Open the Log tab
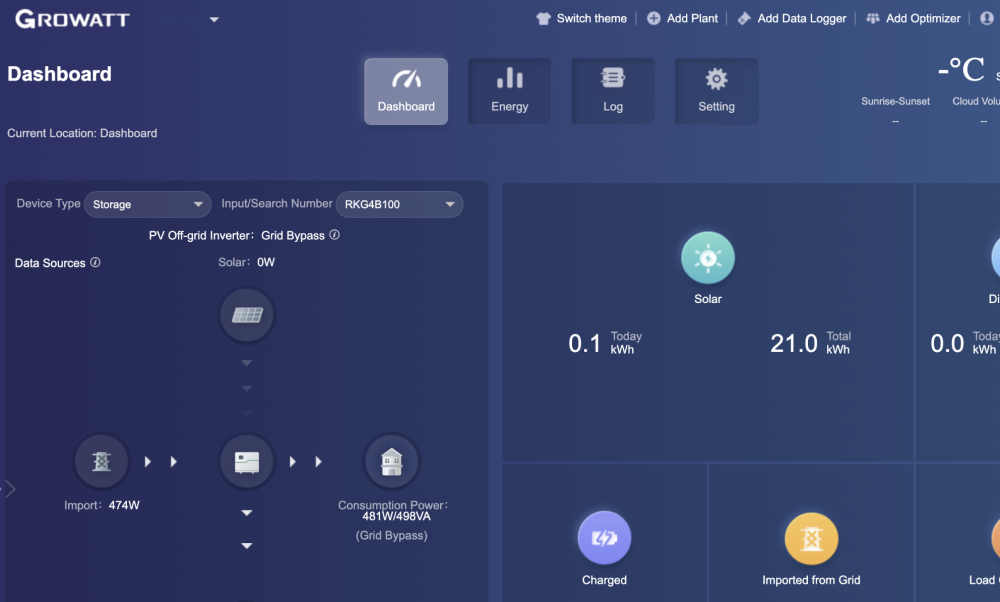 point(613,91)
